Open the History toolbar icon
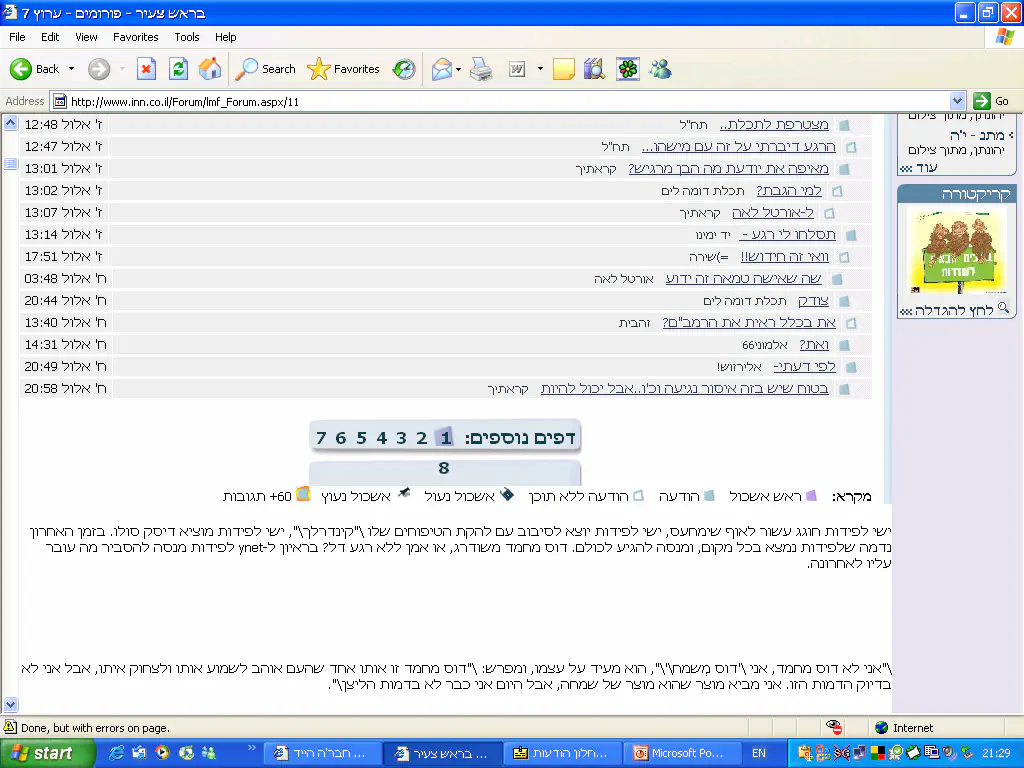 coord(404,69)
